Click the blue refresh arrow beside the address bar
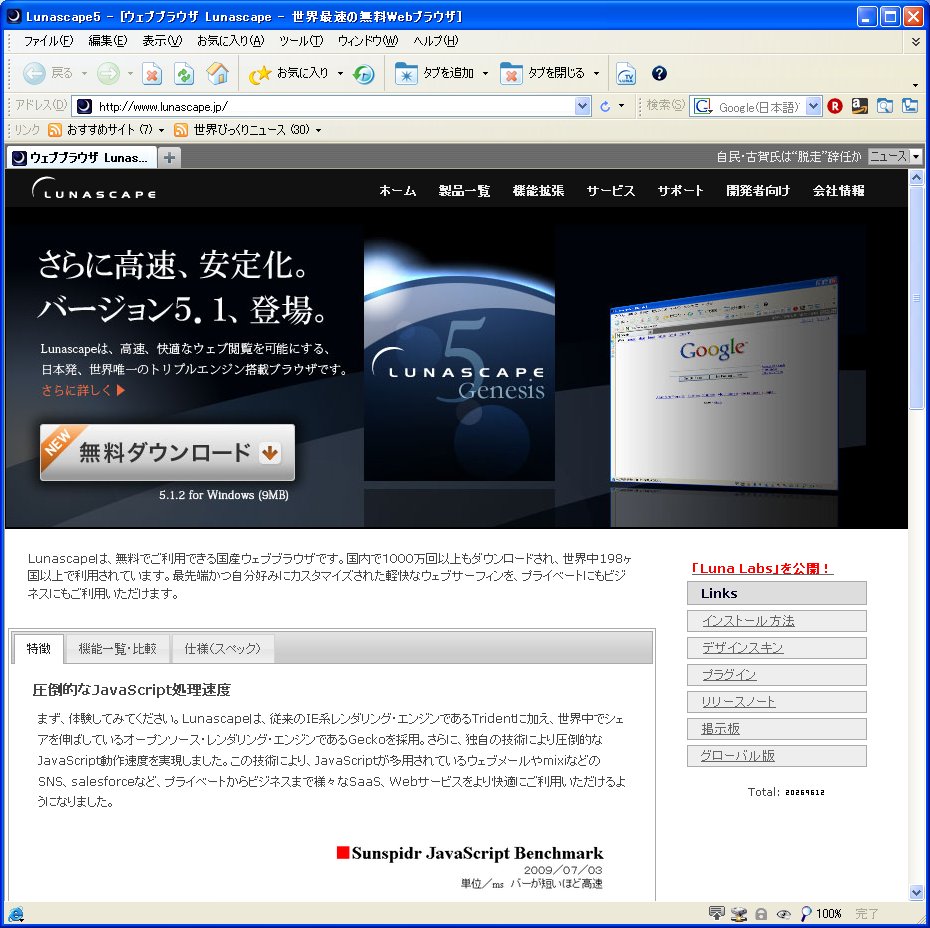This screenshot has width=930, height=928. point(605,107)
